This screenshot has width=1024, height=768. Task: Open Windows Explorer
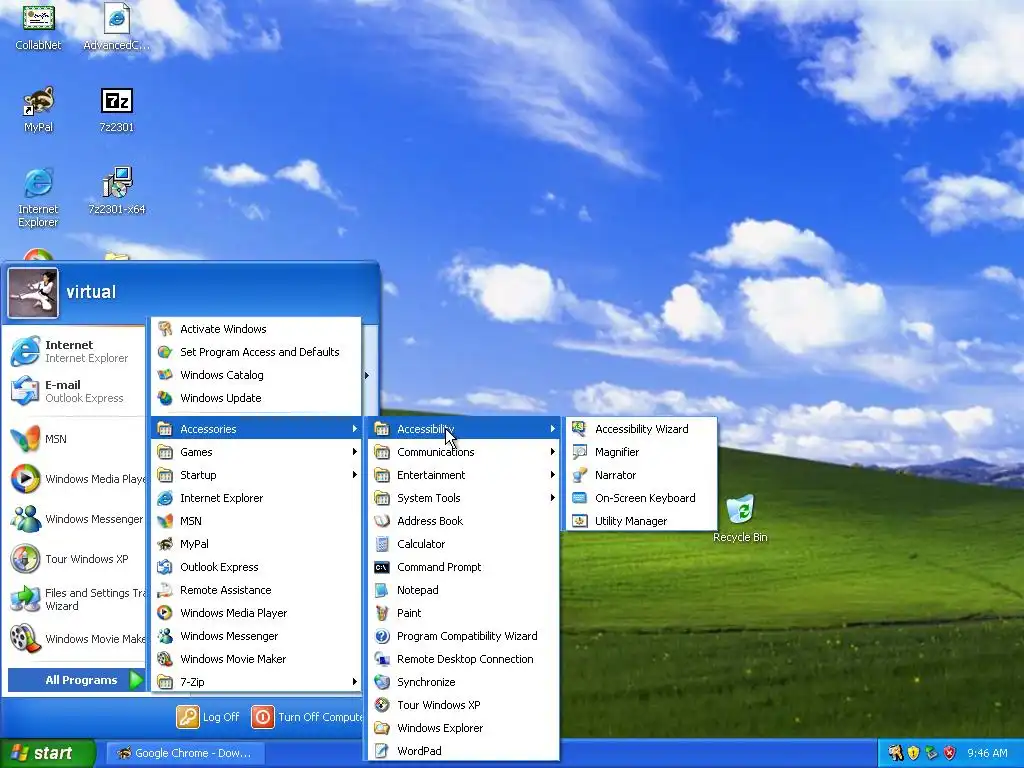(464, 728)
